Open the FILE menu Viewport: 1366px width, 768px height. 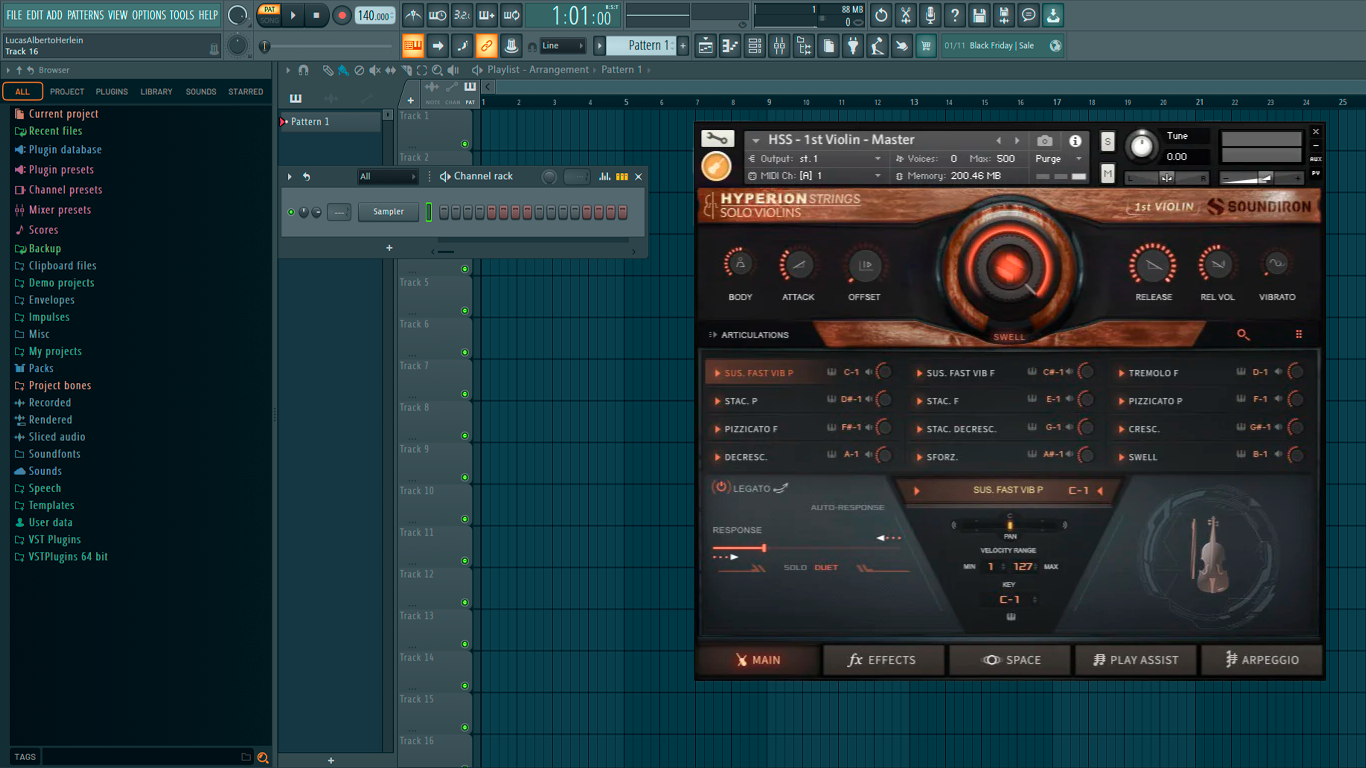click(14, 15)
